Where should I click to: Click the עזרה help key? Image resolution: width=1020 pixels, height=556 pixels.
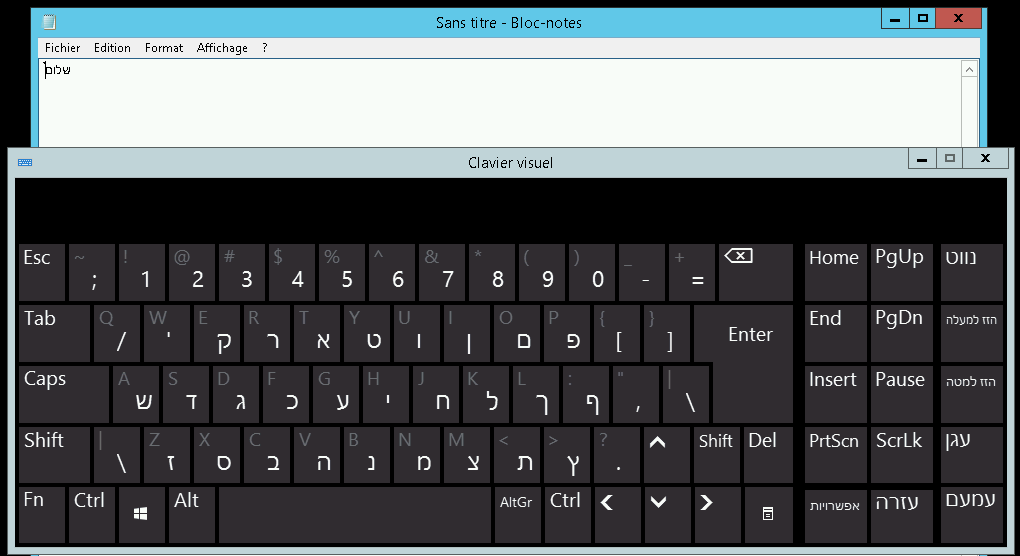tap(902, 514)
